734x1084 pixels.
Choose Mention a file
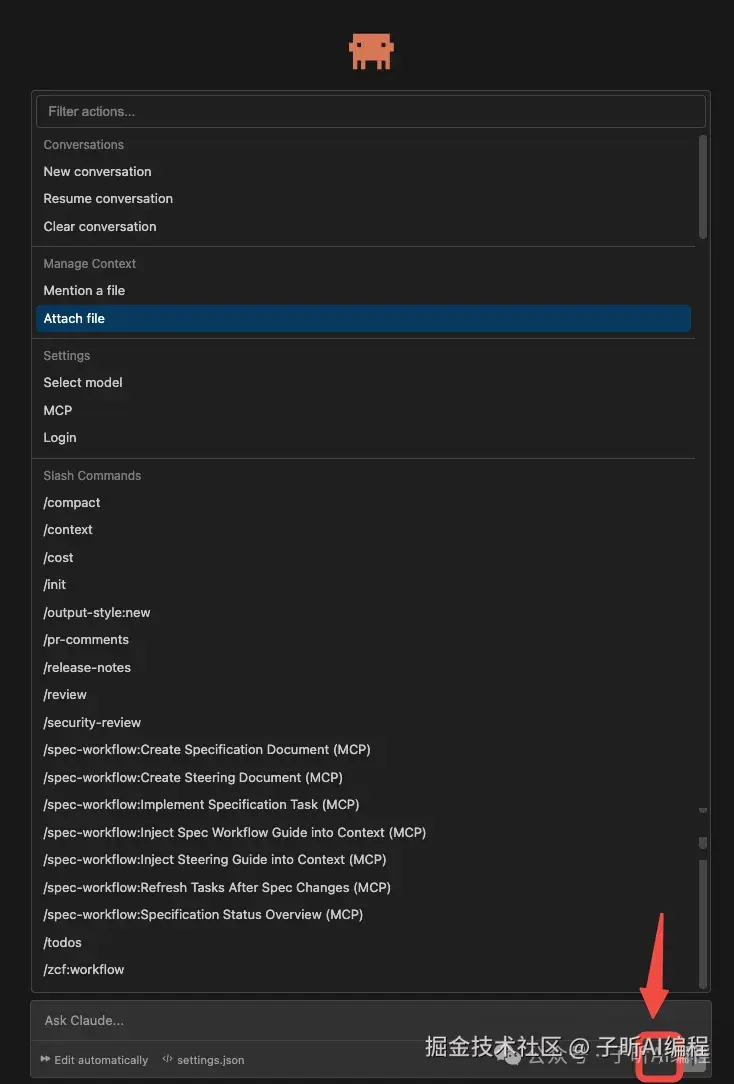pos(84,291)
